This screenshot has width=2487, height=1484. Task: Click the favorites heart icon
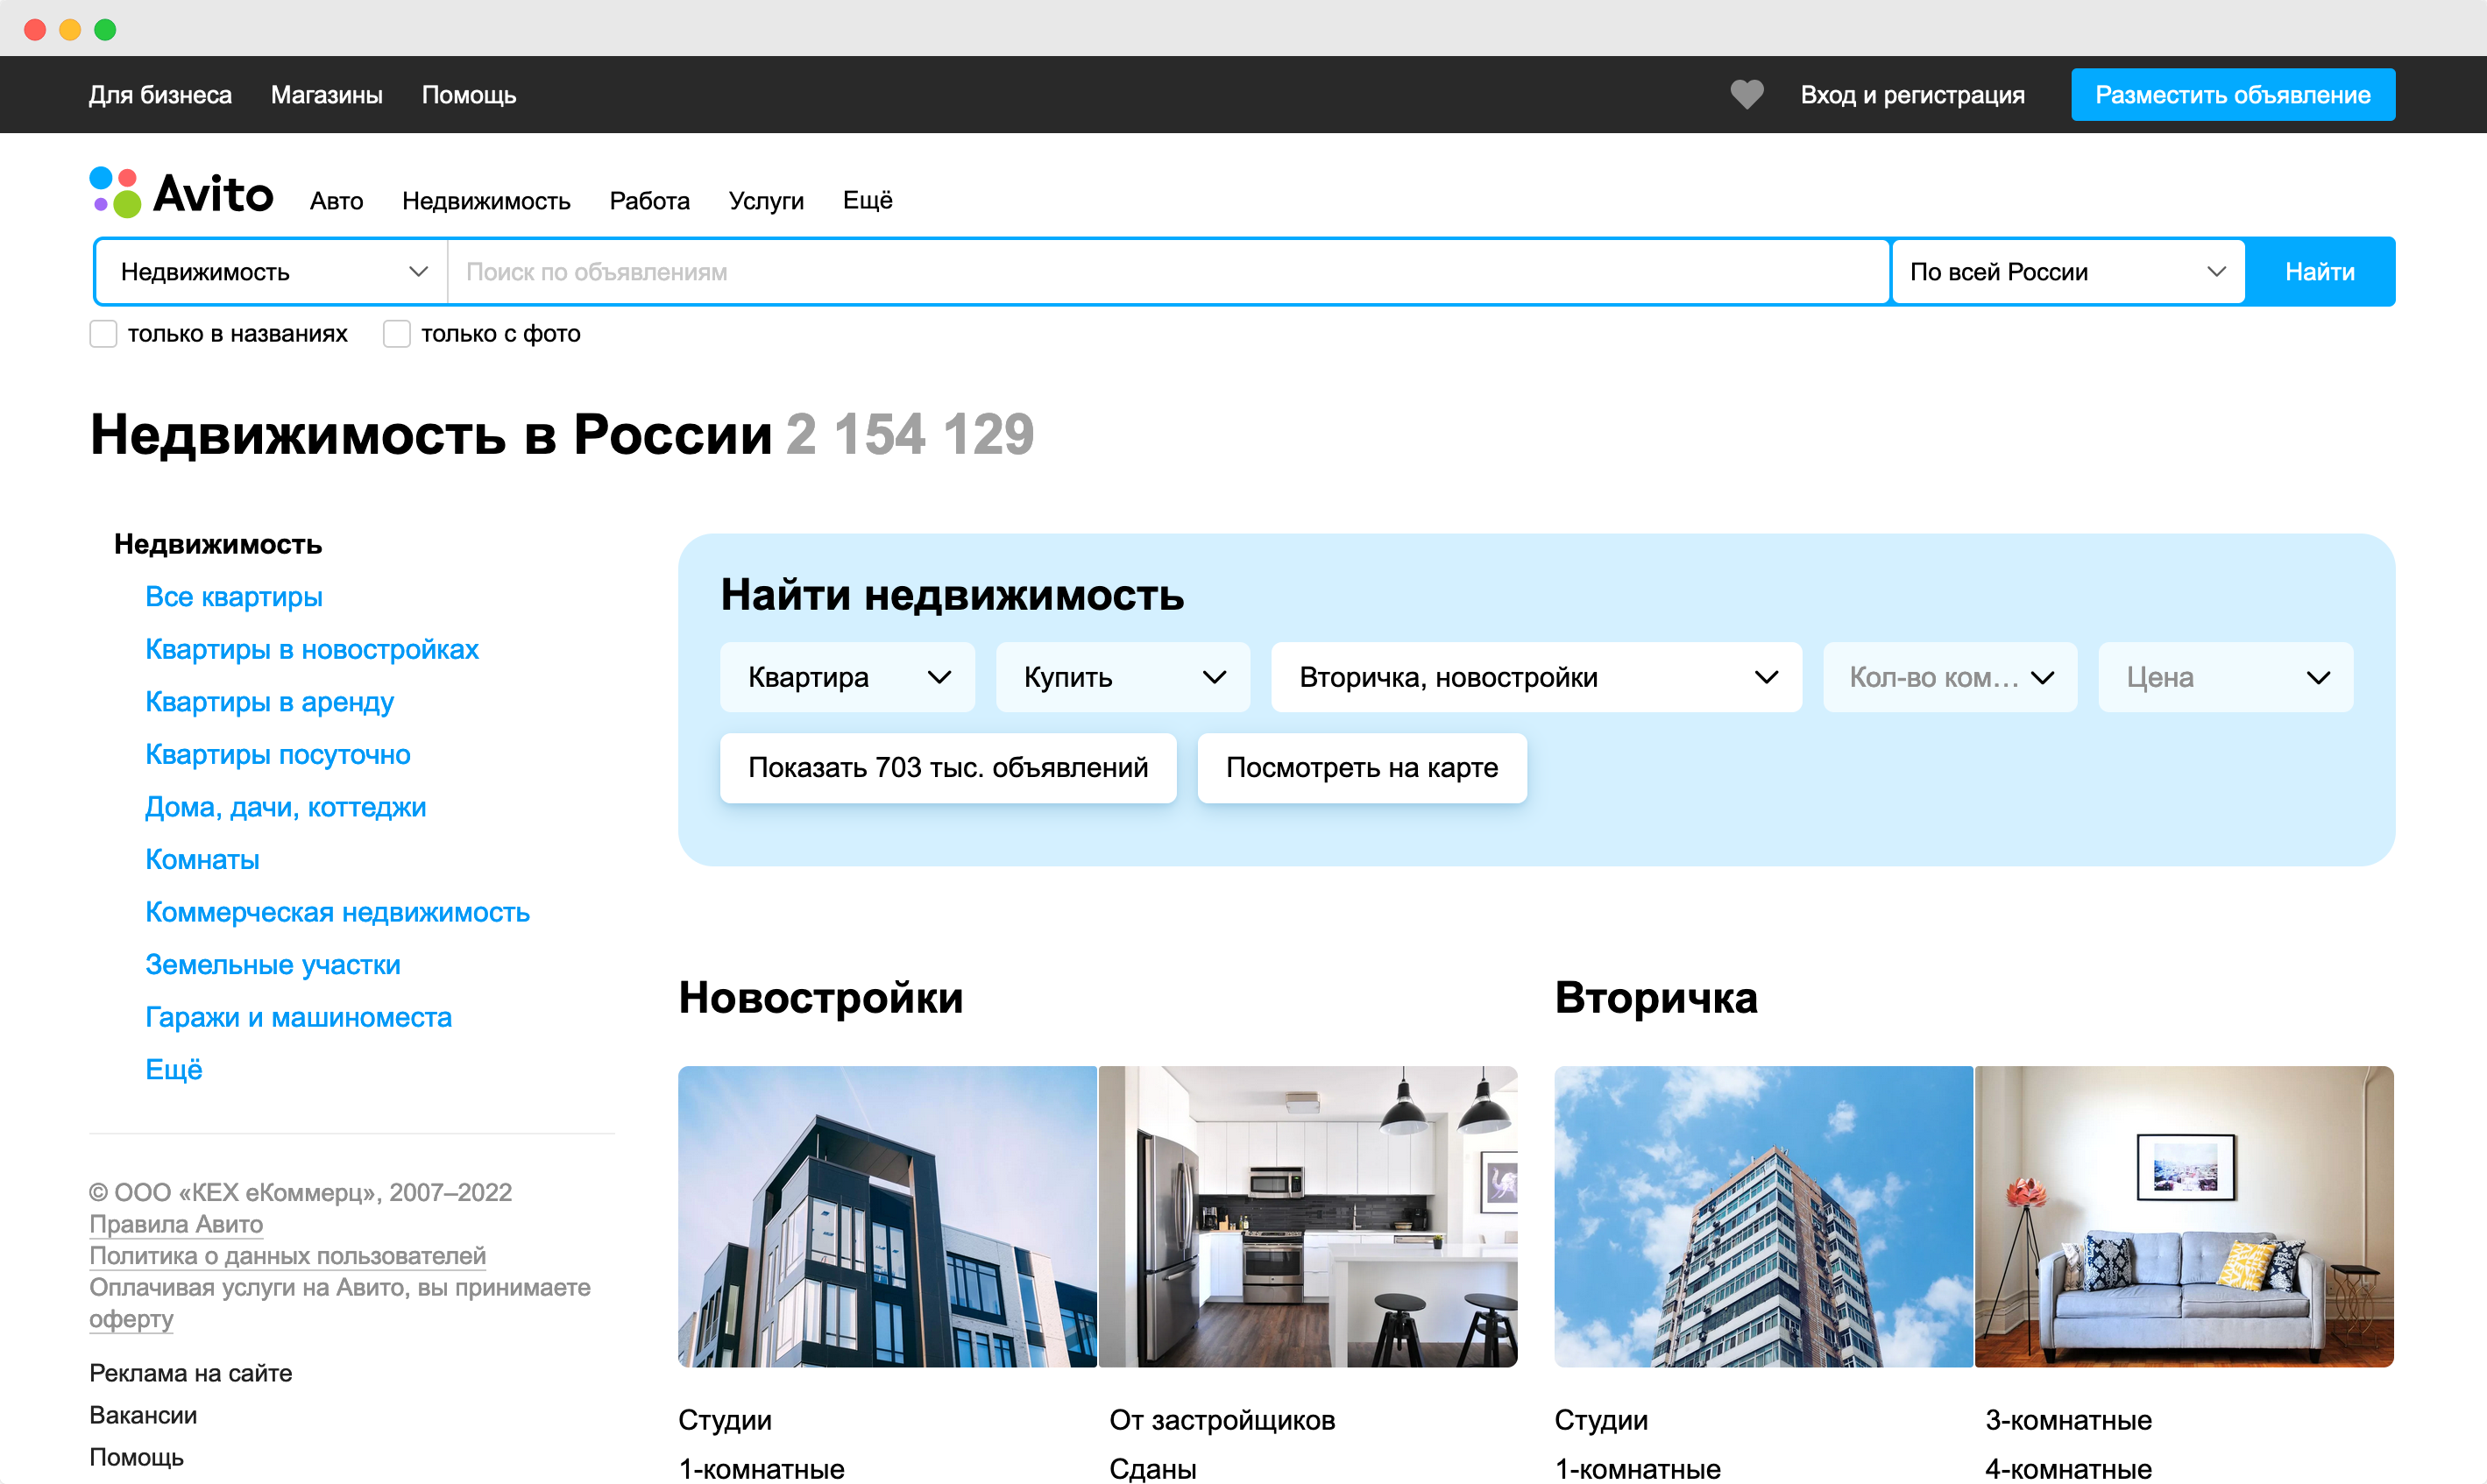1746,94
